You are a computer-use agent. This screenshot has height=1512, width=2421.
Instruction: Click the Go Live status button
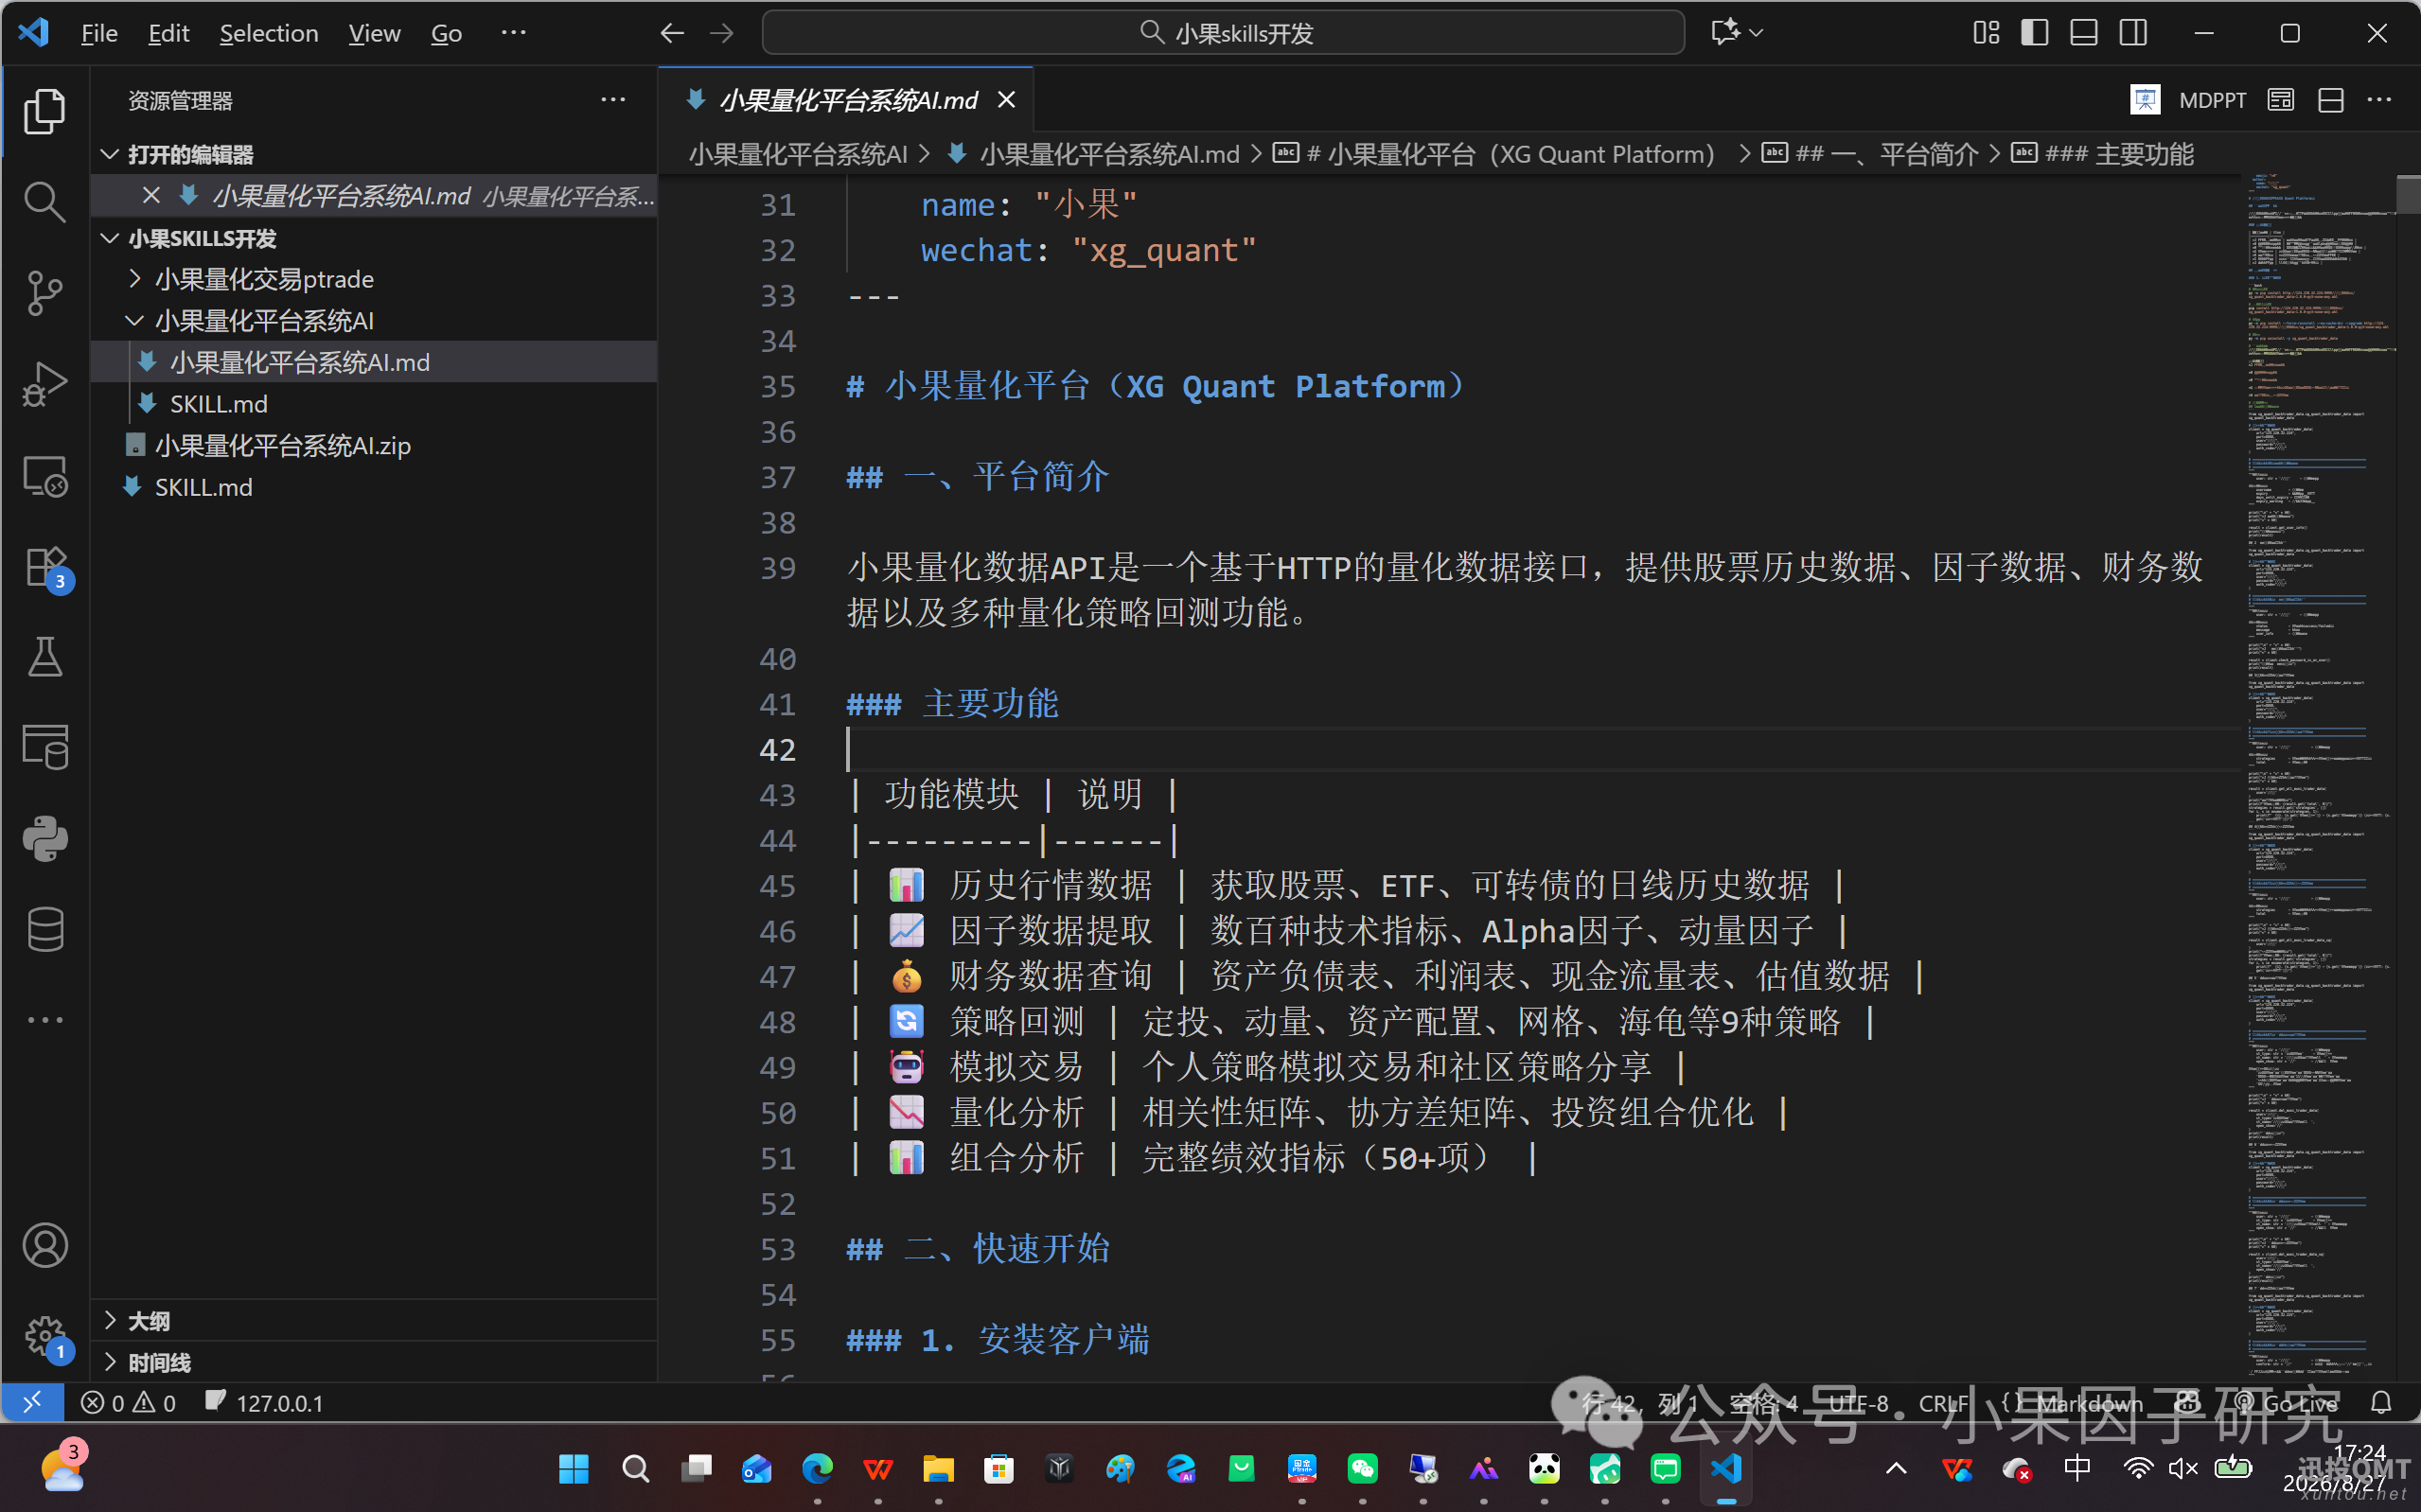(x=2286, y=1402)
